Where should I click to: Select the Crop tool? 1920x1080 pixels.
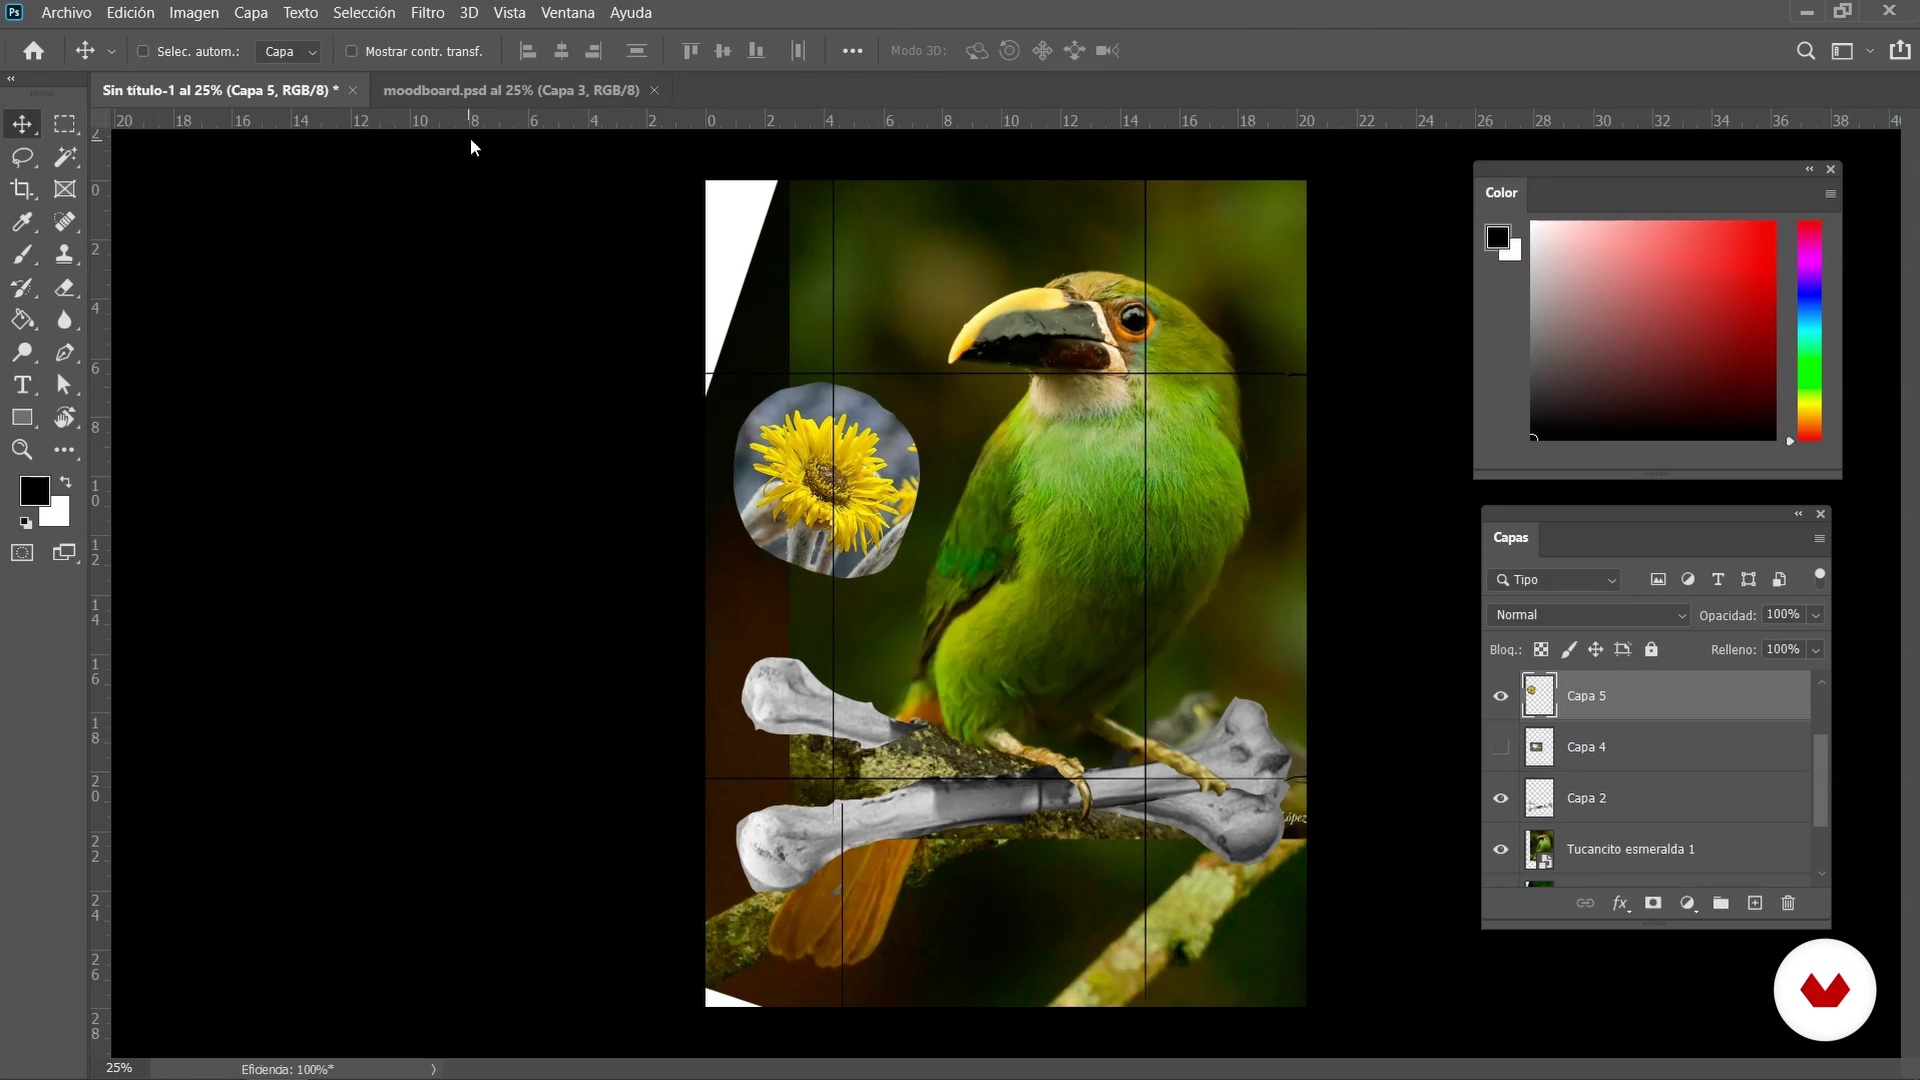[x=22, y=189]
